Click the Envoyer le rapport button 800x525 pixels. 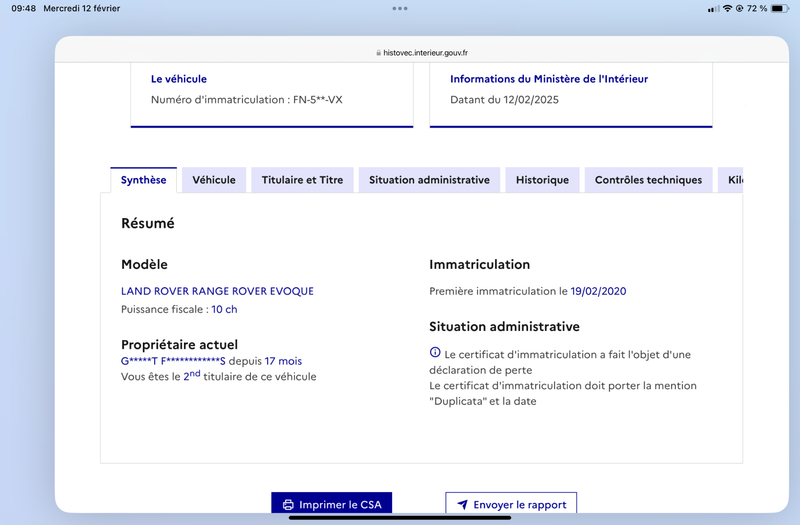511,503
